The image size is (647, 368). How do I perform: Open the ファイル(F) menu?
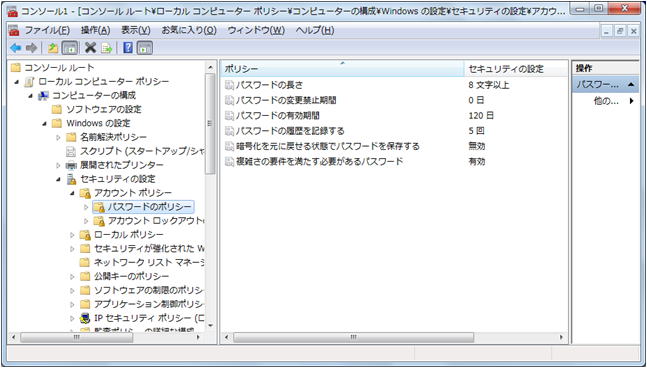click(x=47, y=31)
